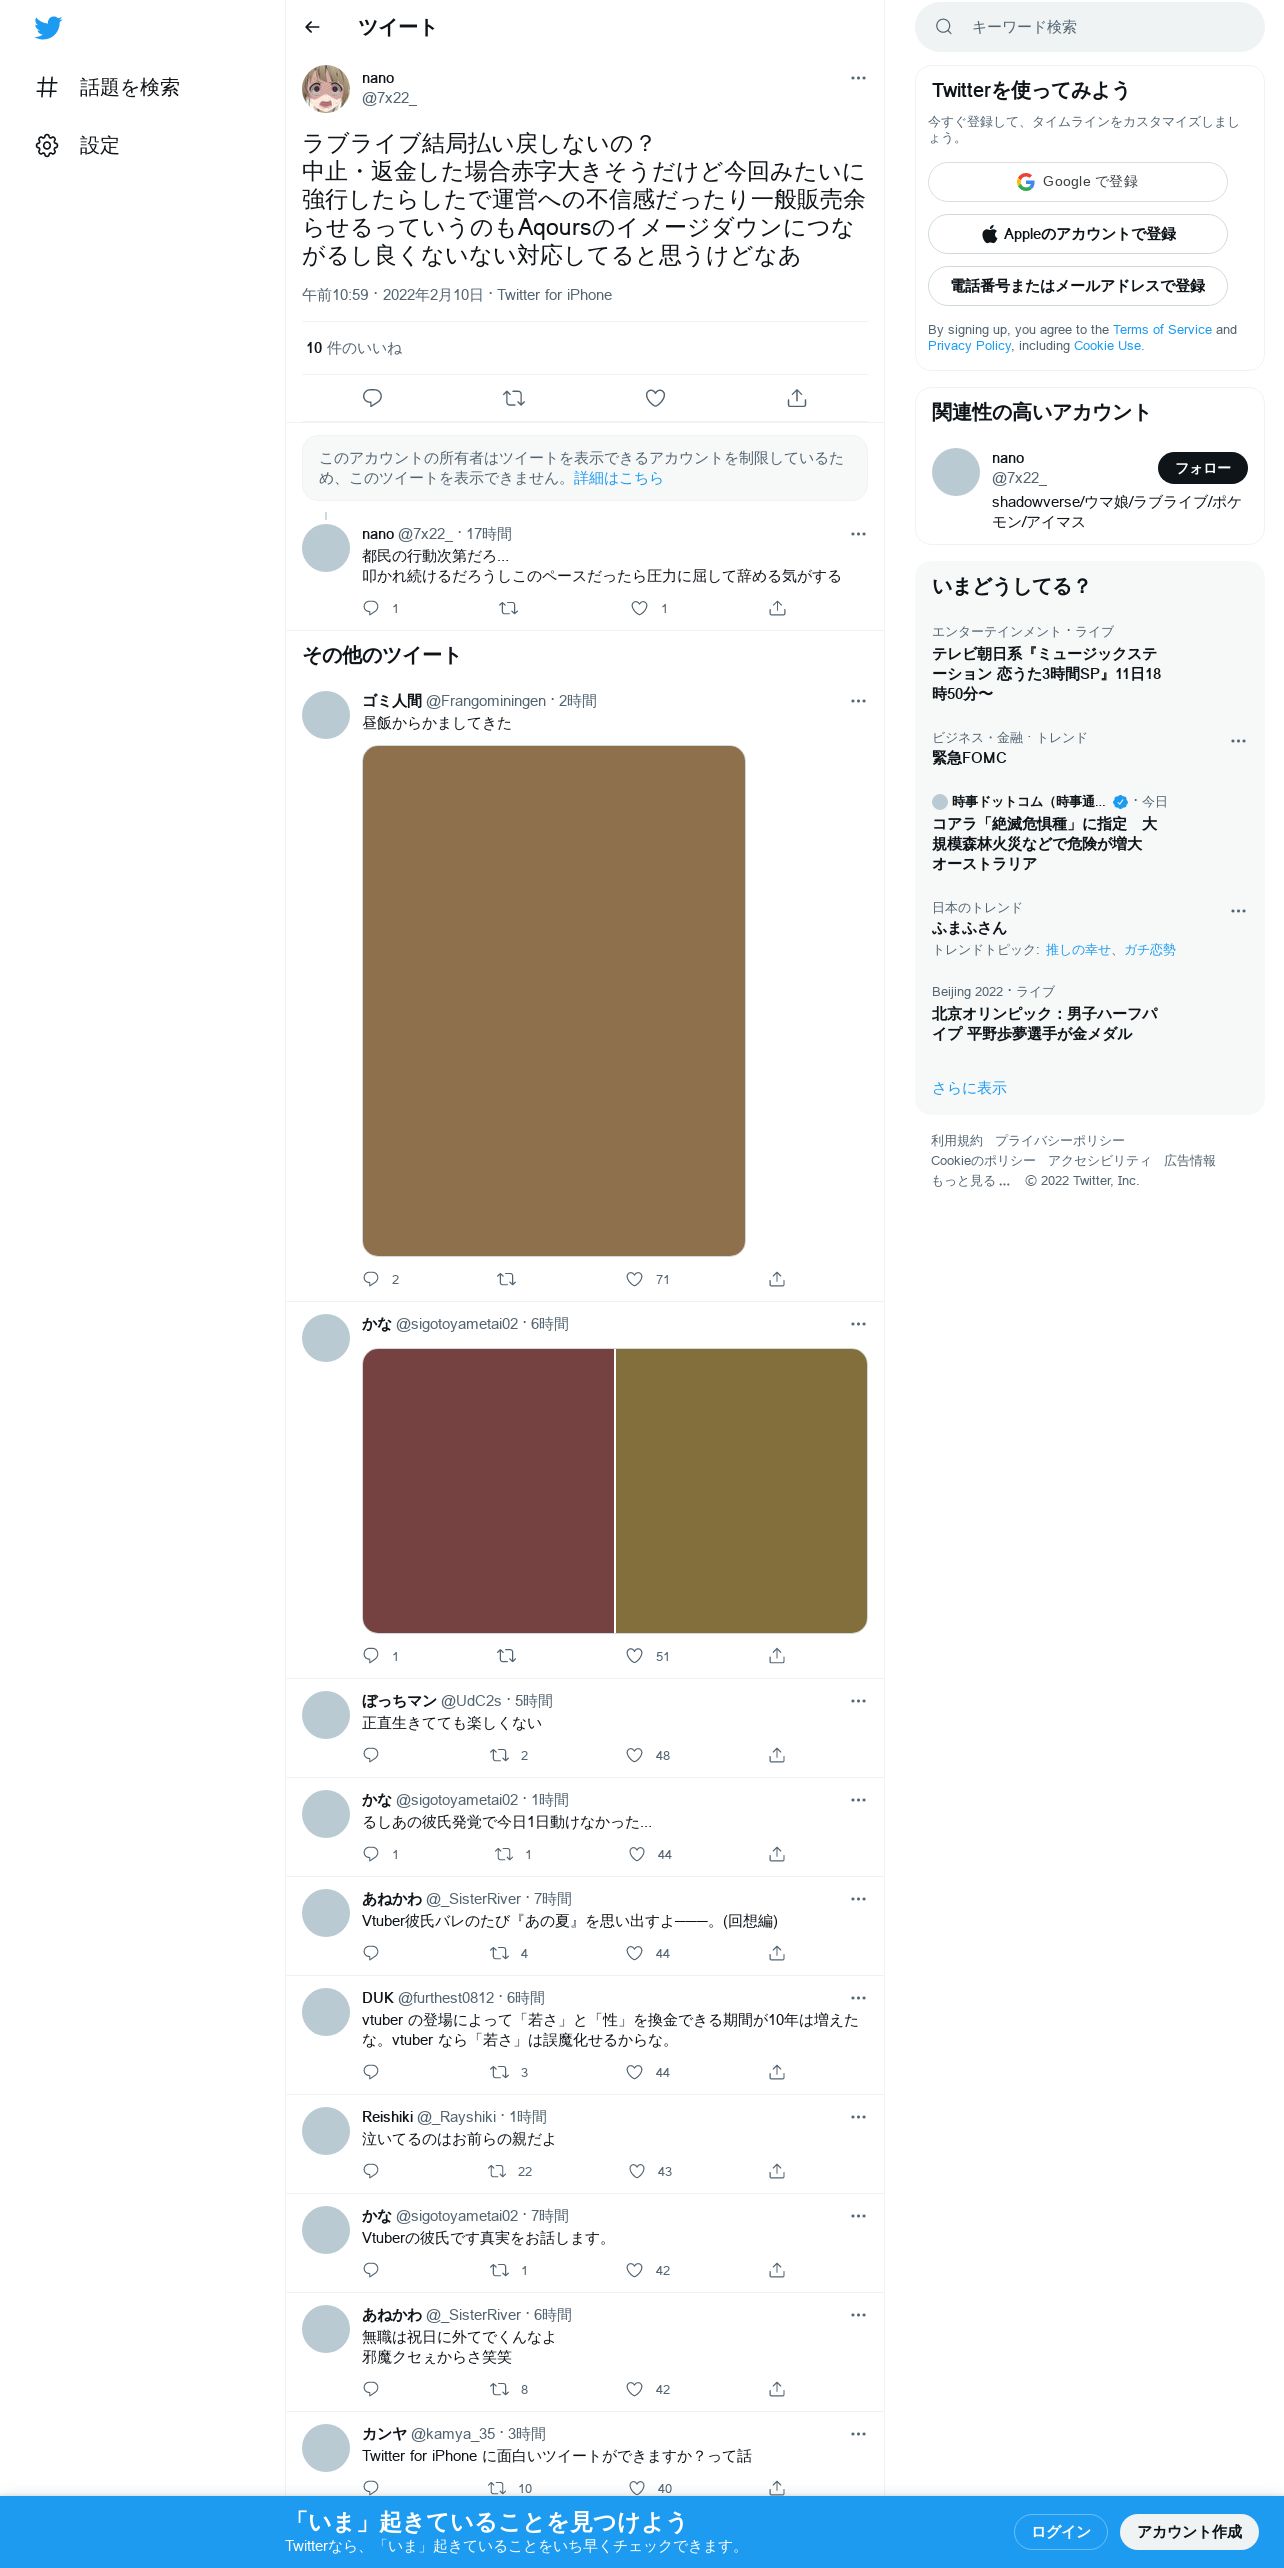Share the main tweet
This screenshot has width=1284, height=2568.
(x=797, y=398)
